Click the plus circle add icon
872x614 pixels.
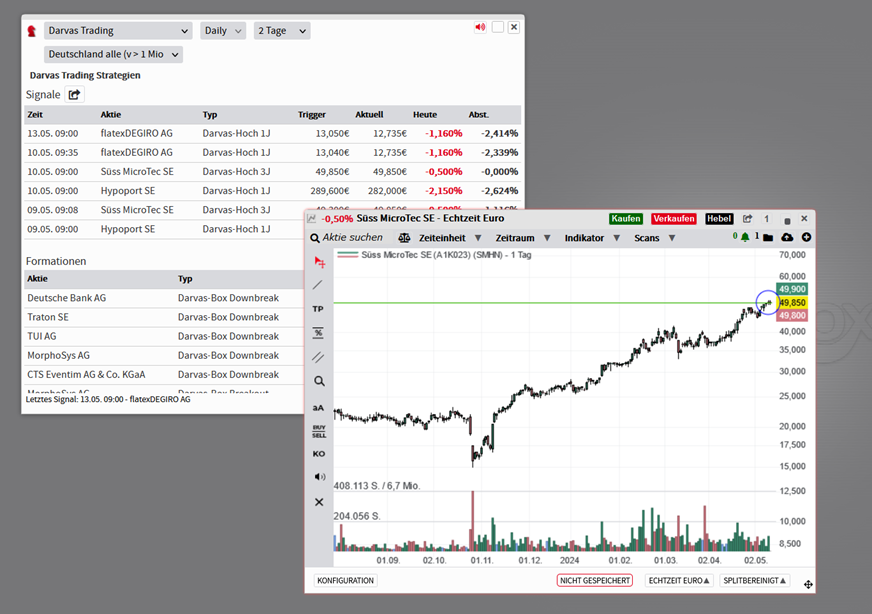coord(806,237)
